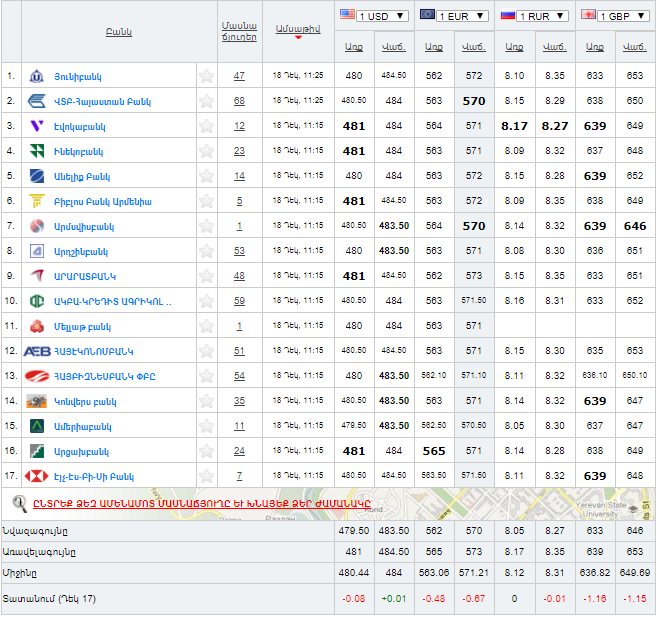The image size is (656, 617).
Task: Click the AEB Armeconombank logo
Action: pyautogui.click(x=37, y=351)
